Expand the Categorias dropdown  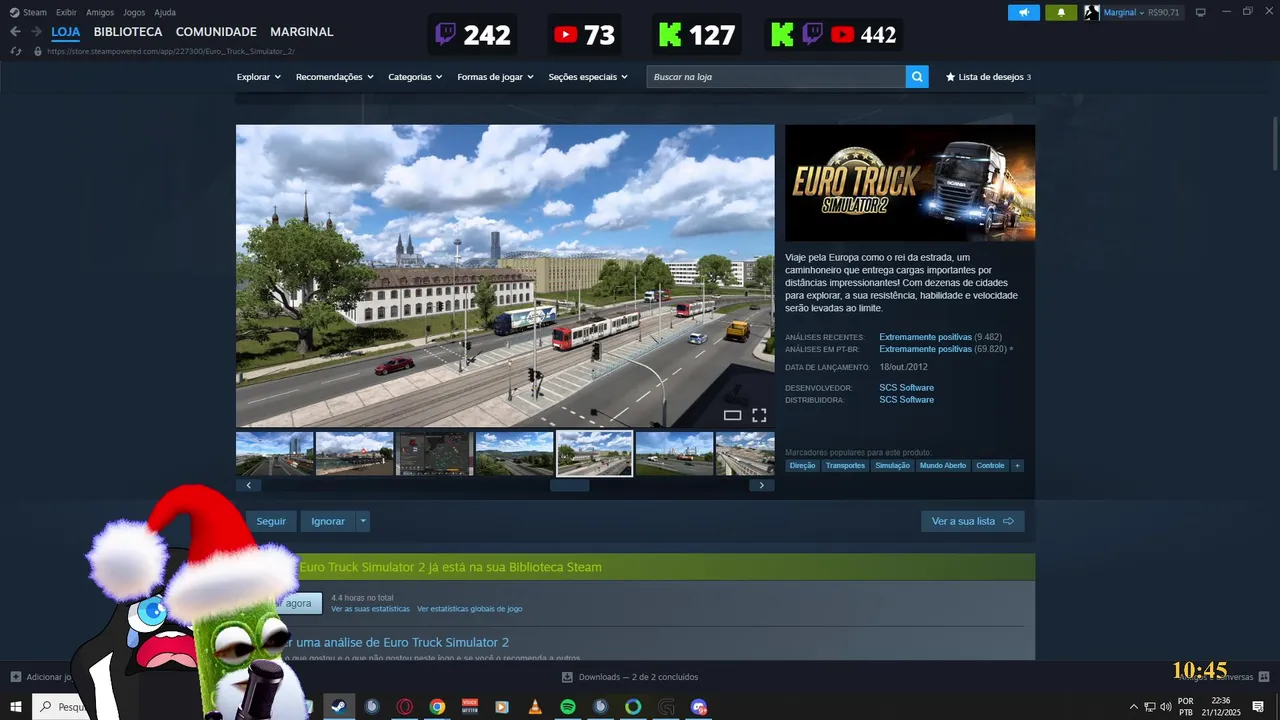pyautogui.click(x=415, y=77)
